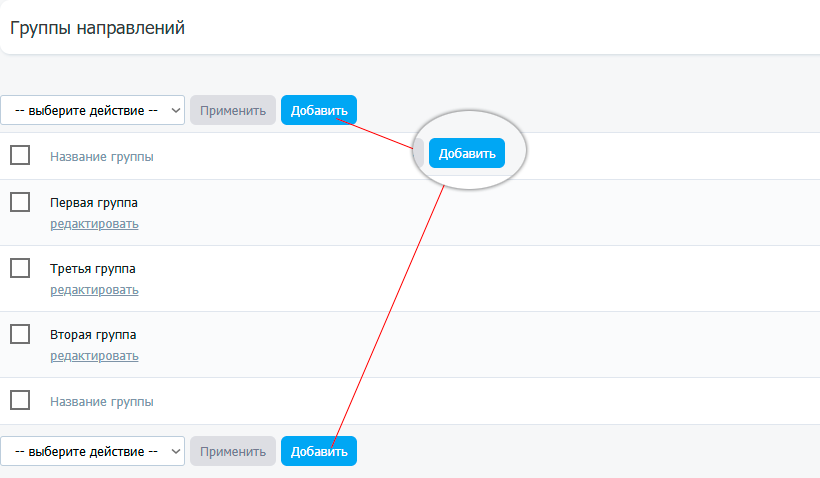Toggle the checkbox beside "Вторая группа"

tap(20, 334)
